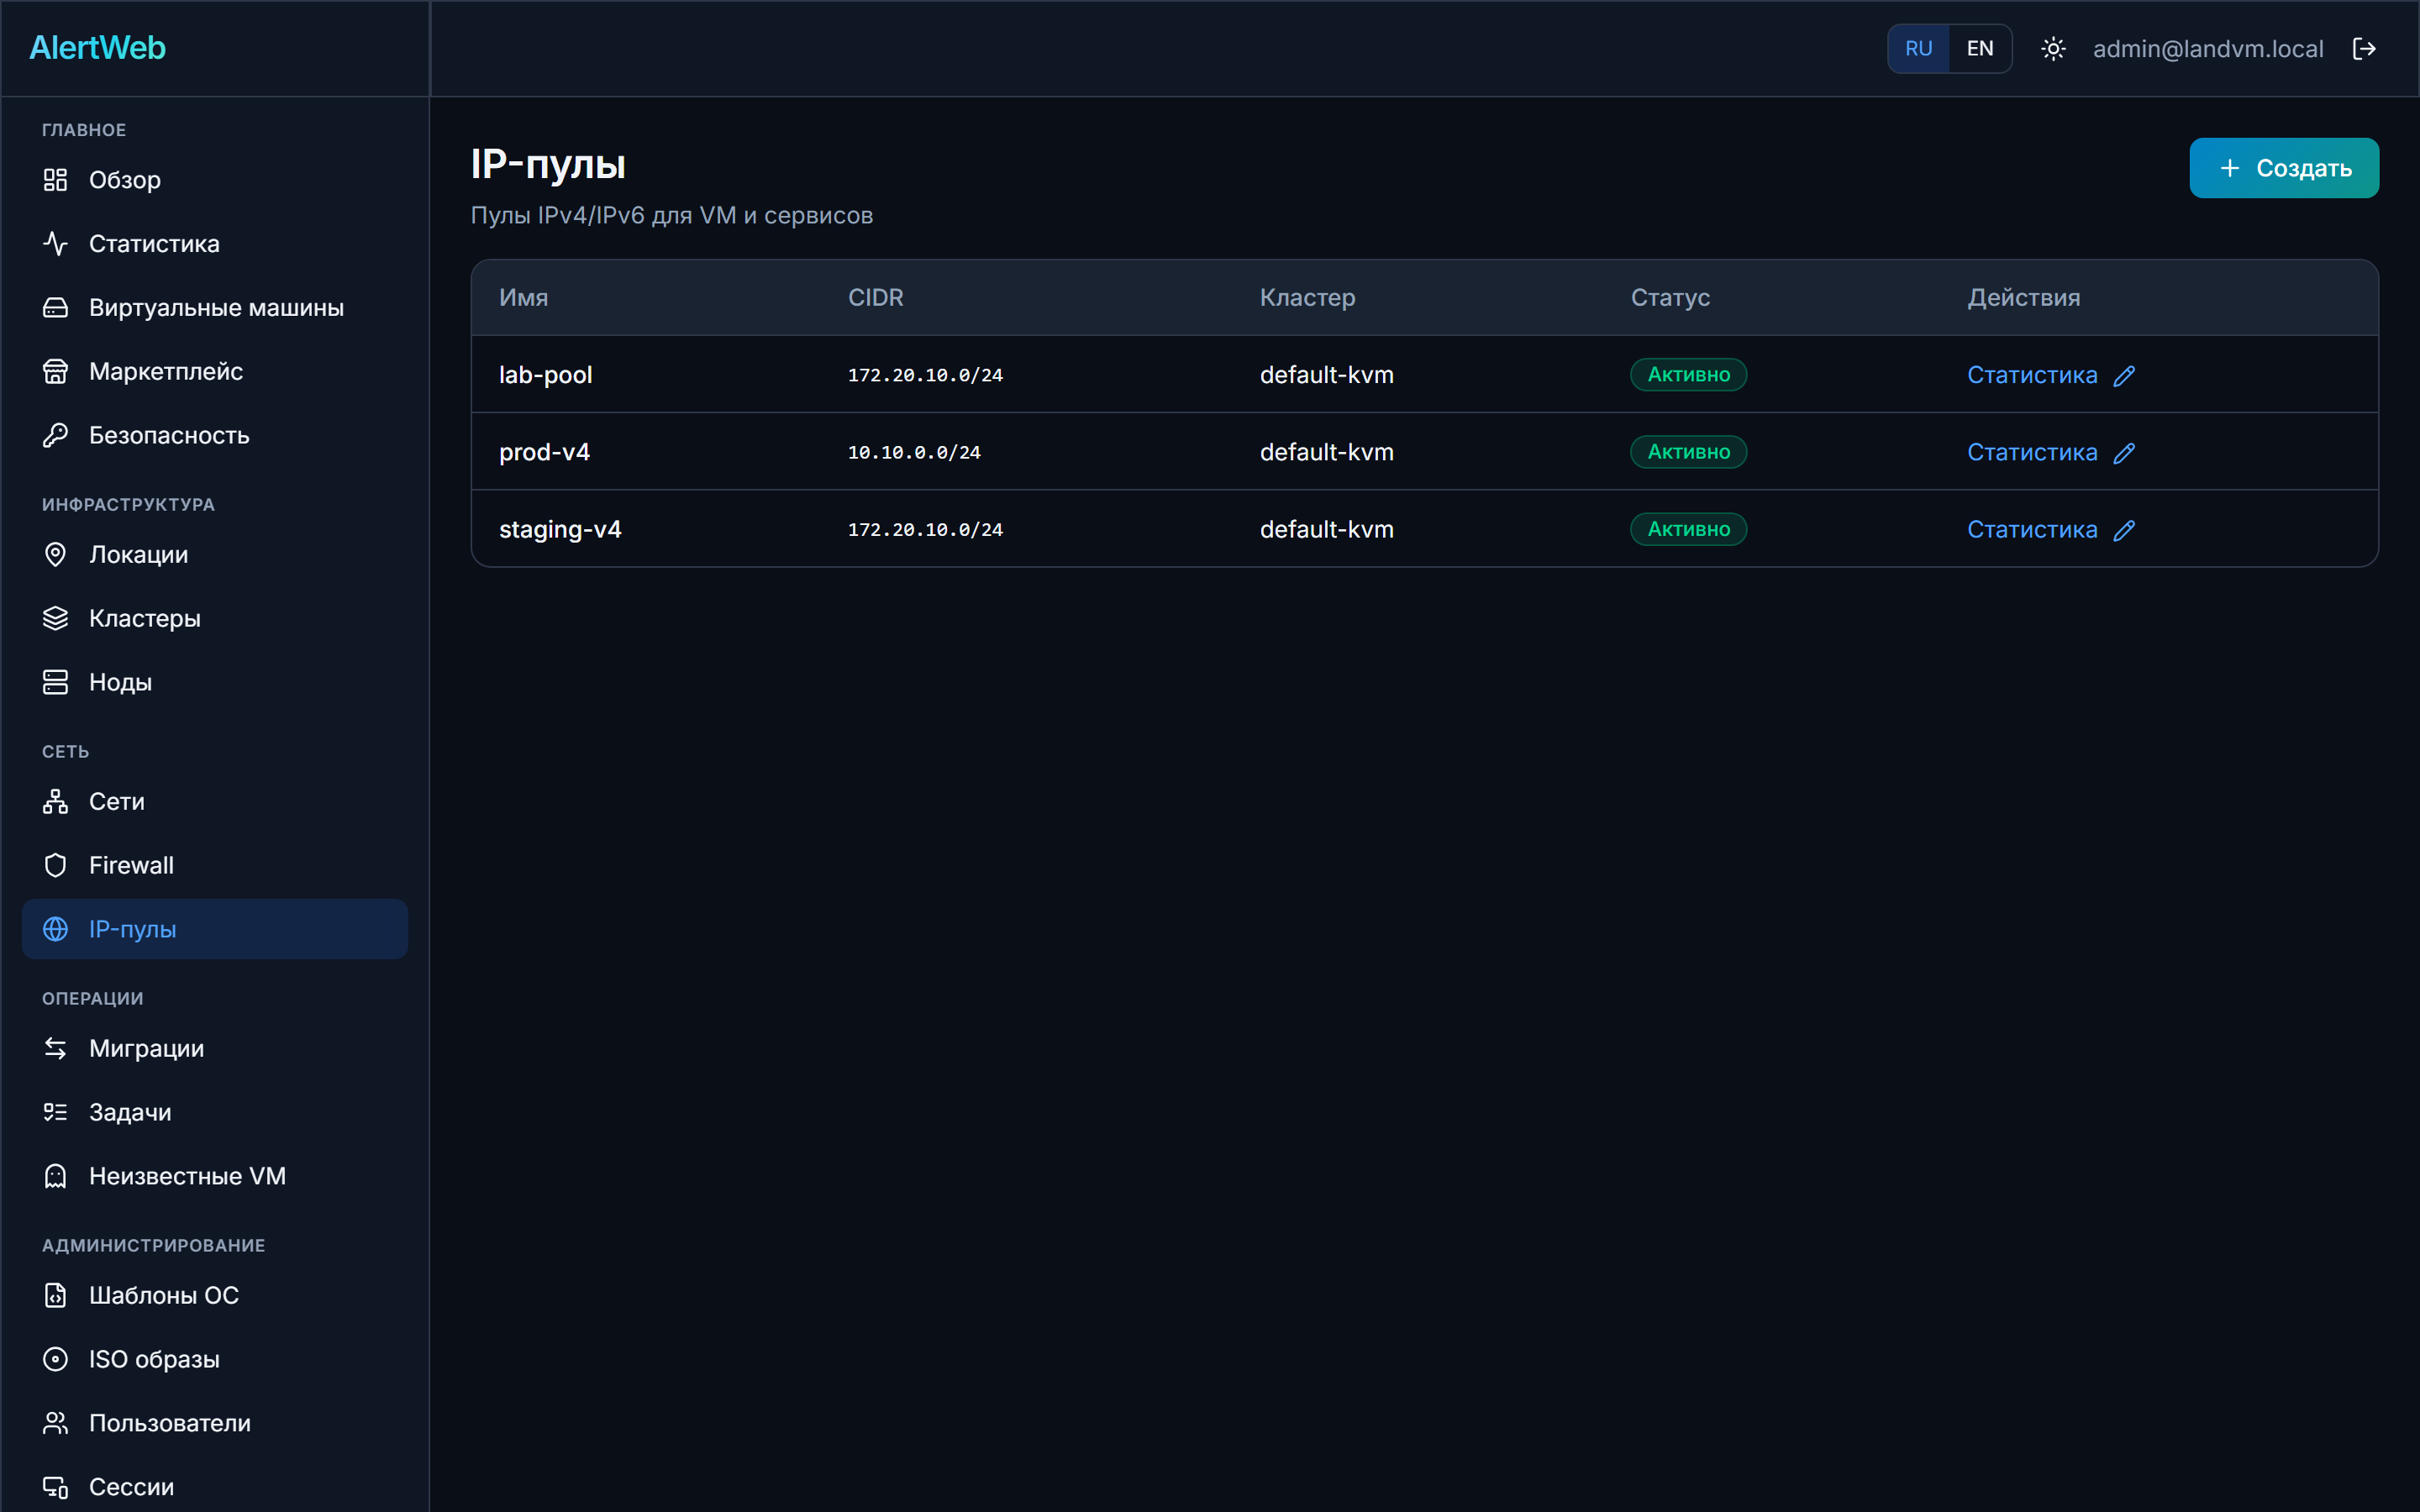Click the Маркетплейс store icon
The height and width of the screenshot is (1512, 2420).
55,372
